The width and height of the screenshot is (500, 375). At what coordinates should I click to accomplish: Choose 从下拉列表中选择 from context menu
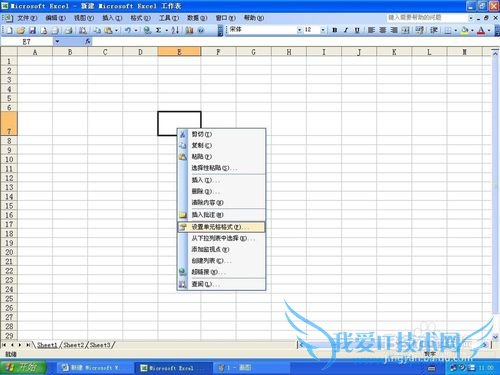point(221,238)
